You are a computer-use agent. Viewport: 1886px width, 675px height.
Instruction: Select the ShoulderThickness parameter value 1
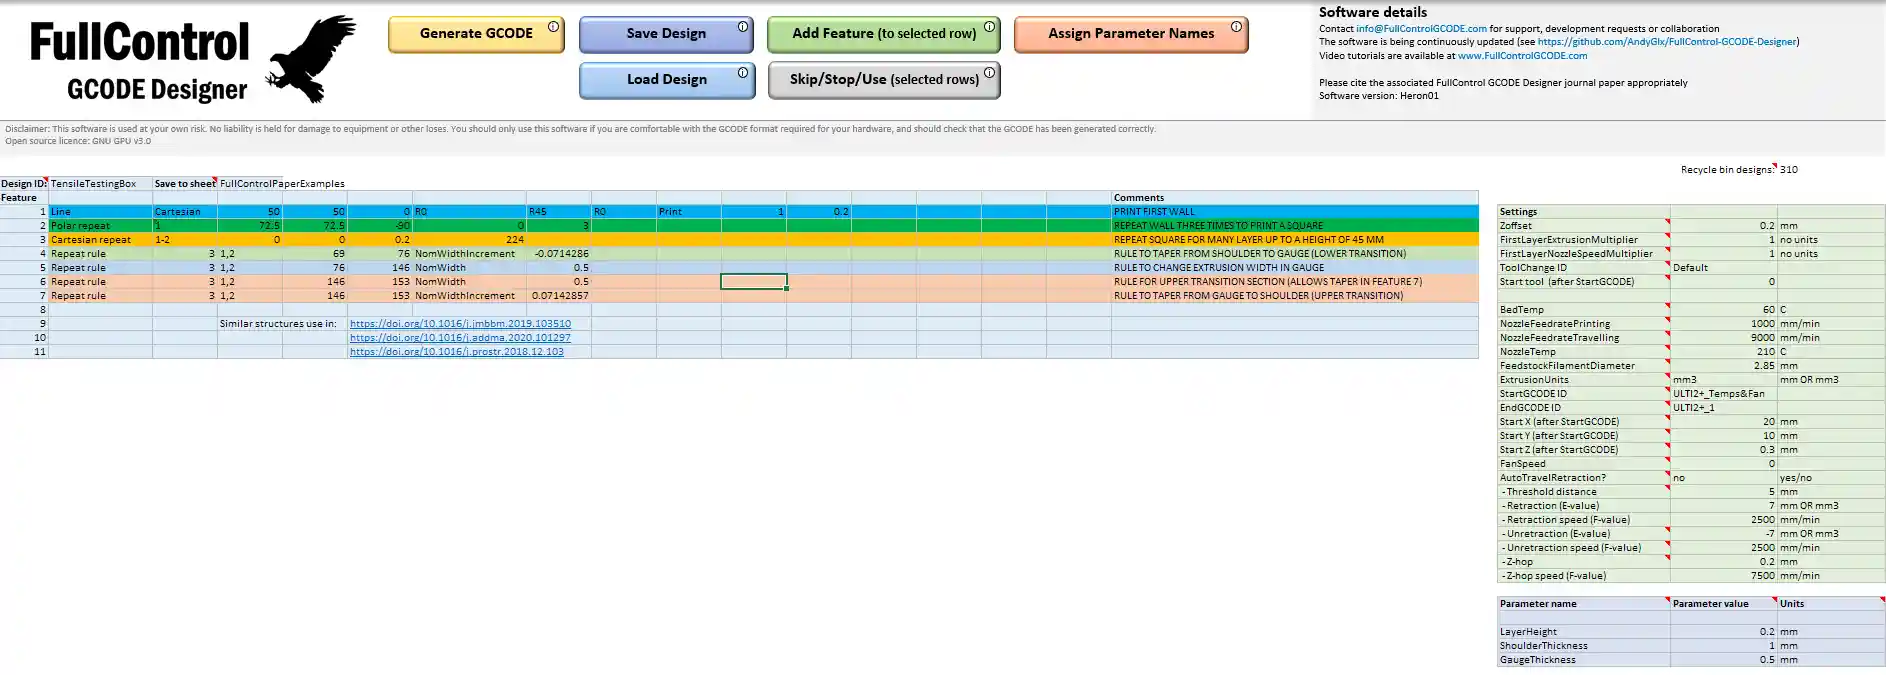[x=1723, y=646]
